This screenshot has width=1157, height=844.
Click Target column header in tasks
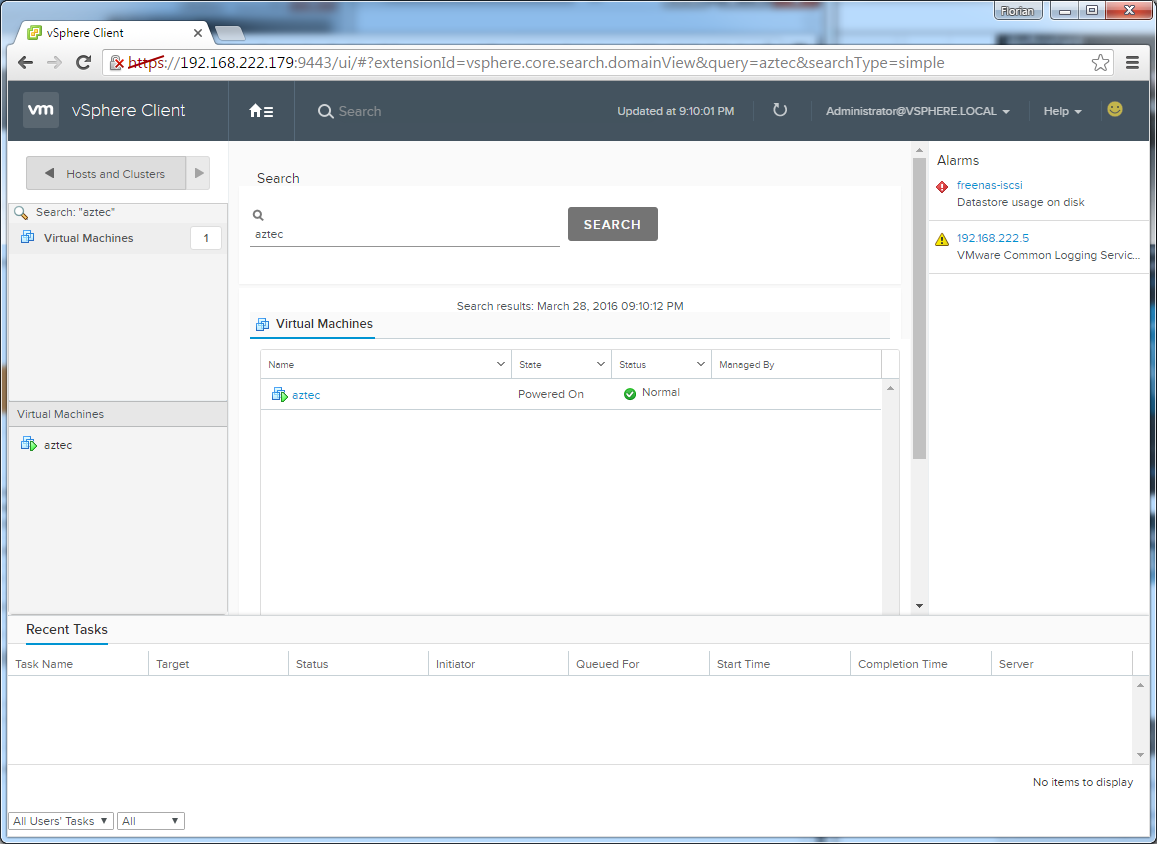coord(218,664)
